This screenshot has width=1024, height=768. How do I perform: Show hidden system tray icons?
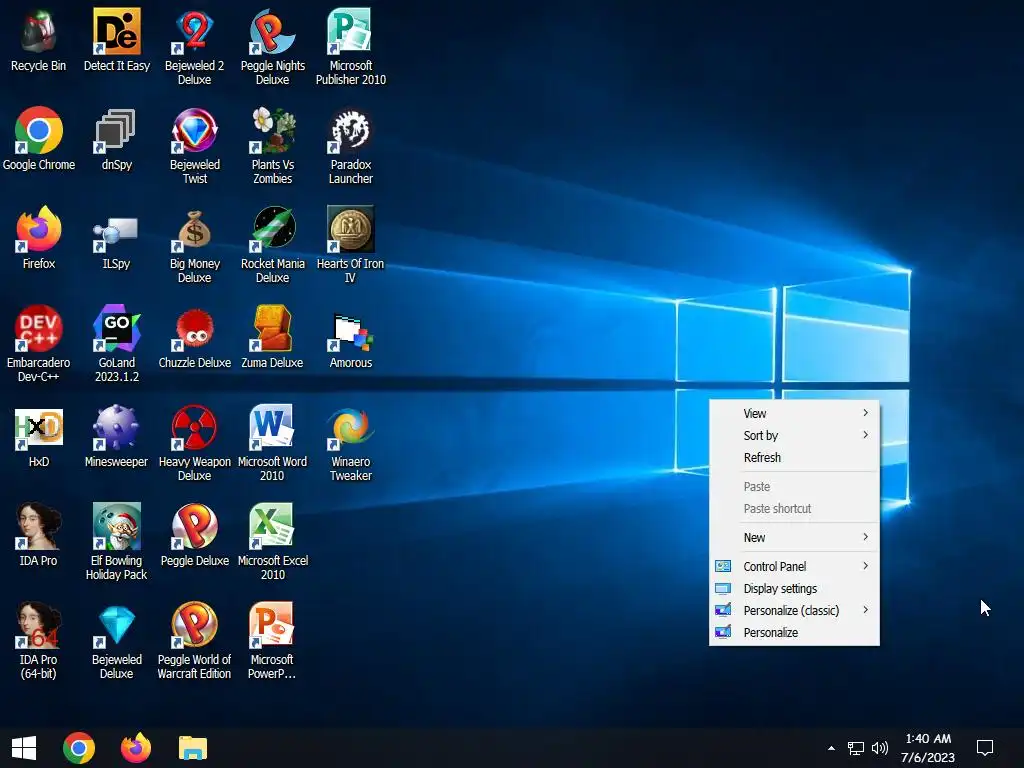coord(831,748)
